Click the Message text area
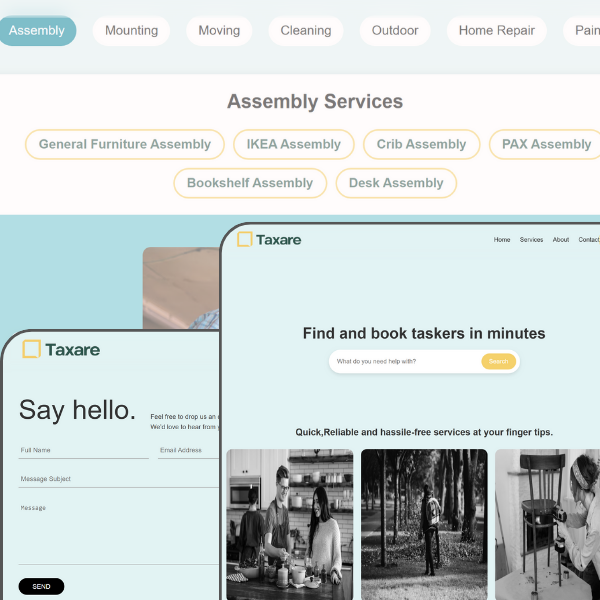The width and height of the screenshot is (600, 600). click(x=119, y=533)
